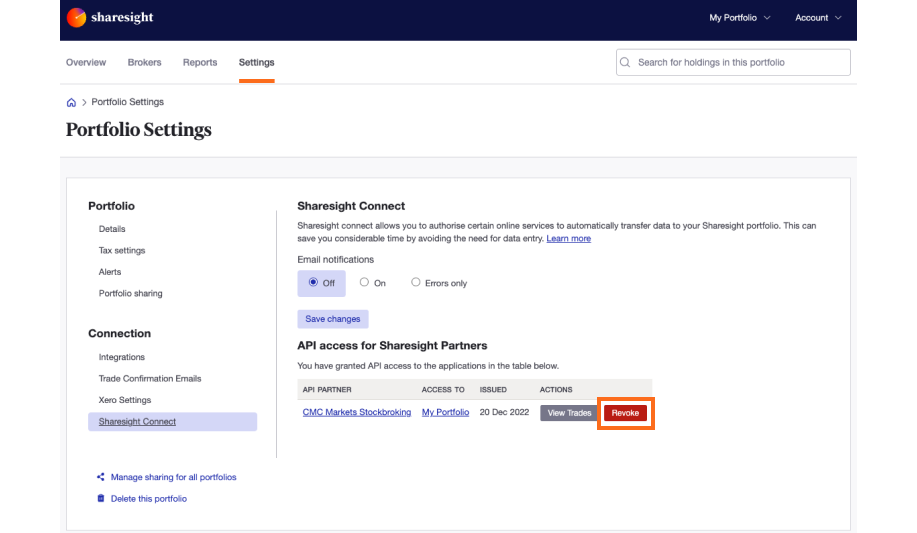Open the Account dropdown menu

click(x=818, y=18)
